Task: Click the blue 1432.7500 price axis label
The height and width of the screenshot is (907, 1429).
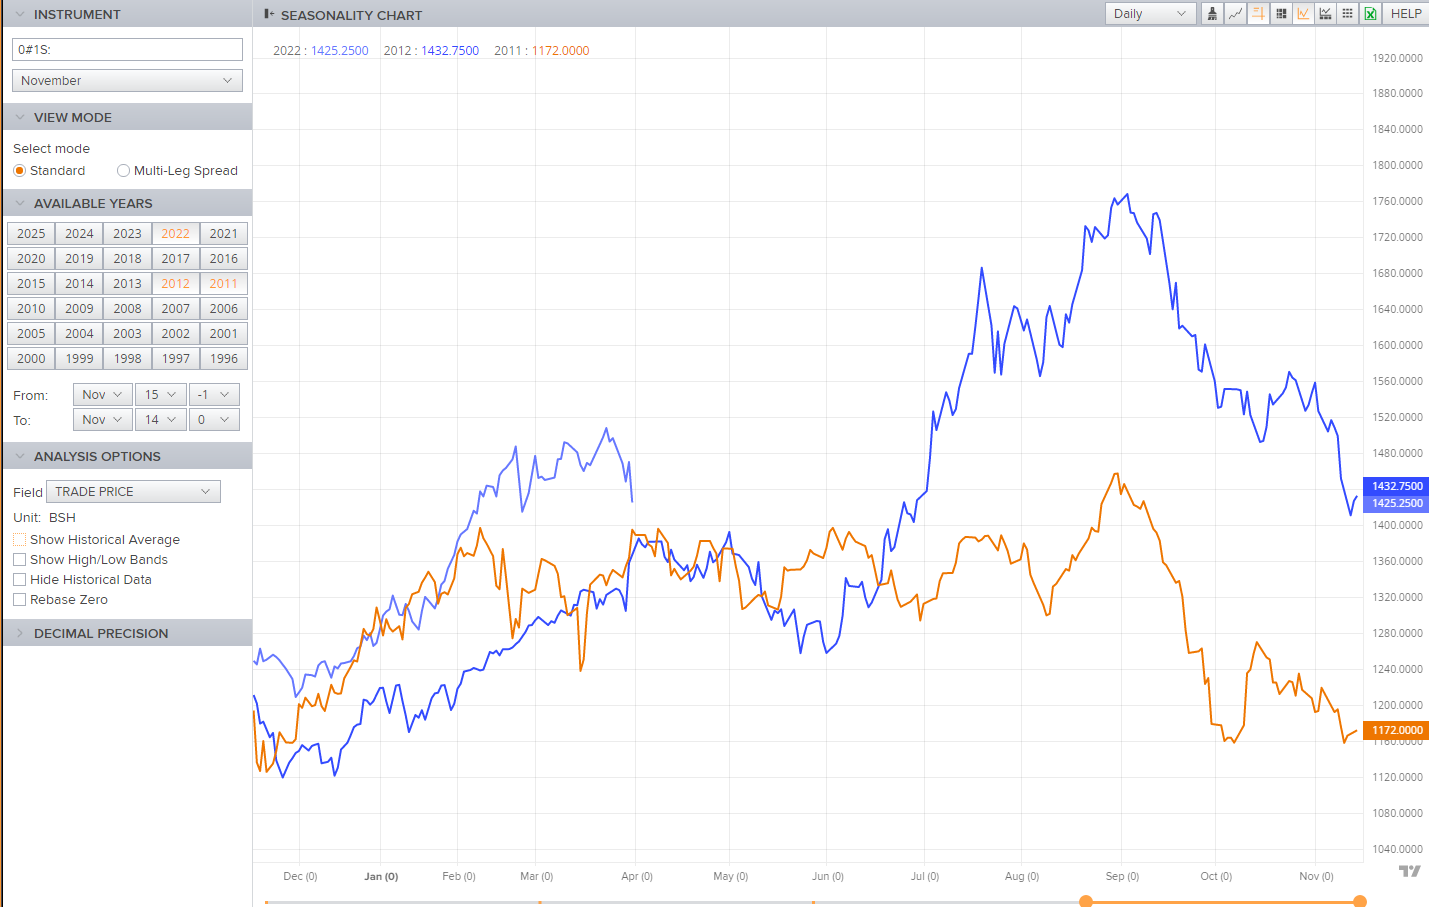Action: click(x=1396, y=486)
